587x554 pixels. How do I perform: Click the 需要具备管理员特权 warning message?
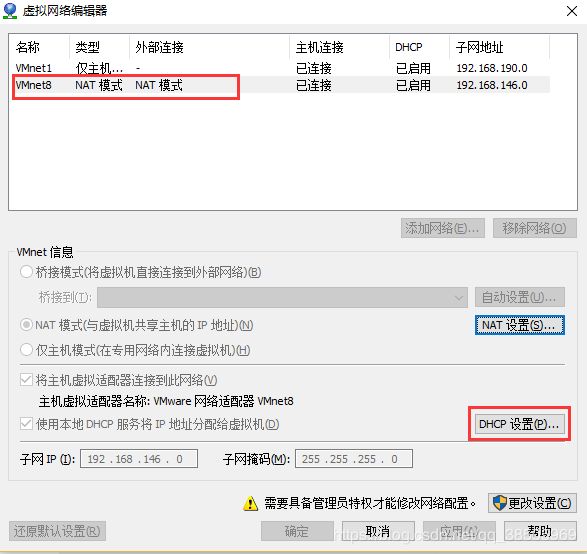(x=370, y=503)
